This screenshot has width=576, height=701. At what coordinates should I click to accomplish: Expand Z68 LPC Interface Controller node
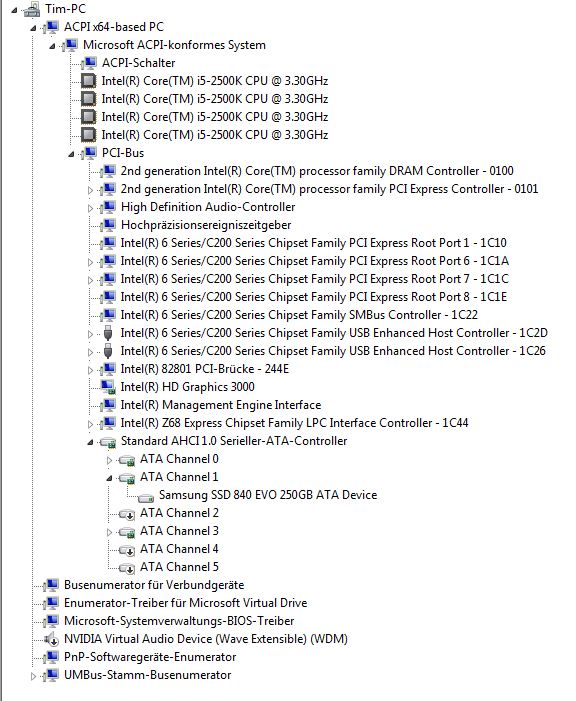click(90, 424)
